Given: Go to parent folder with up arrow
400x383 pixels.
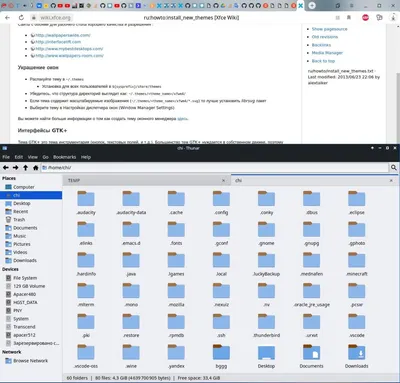Looking at the screenshot, I should [x=26, y=168].
